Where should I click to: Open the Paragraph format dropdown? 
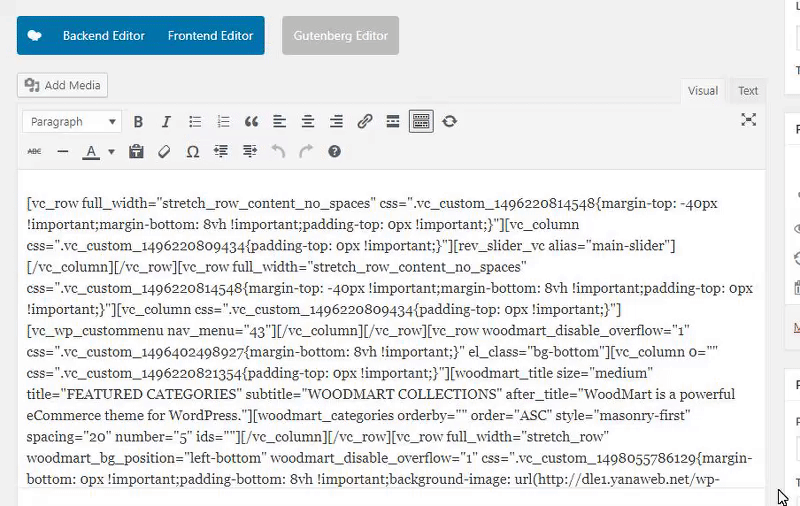72,122
